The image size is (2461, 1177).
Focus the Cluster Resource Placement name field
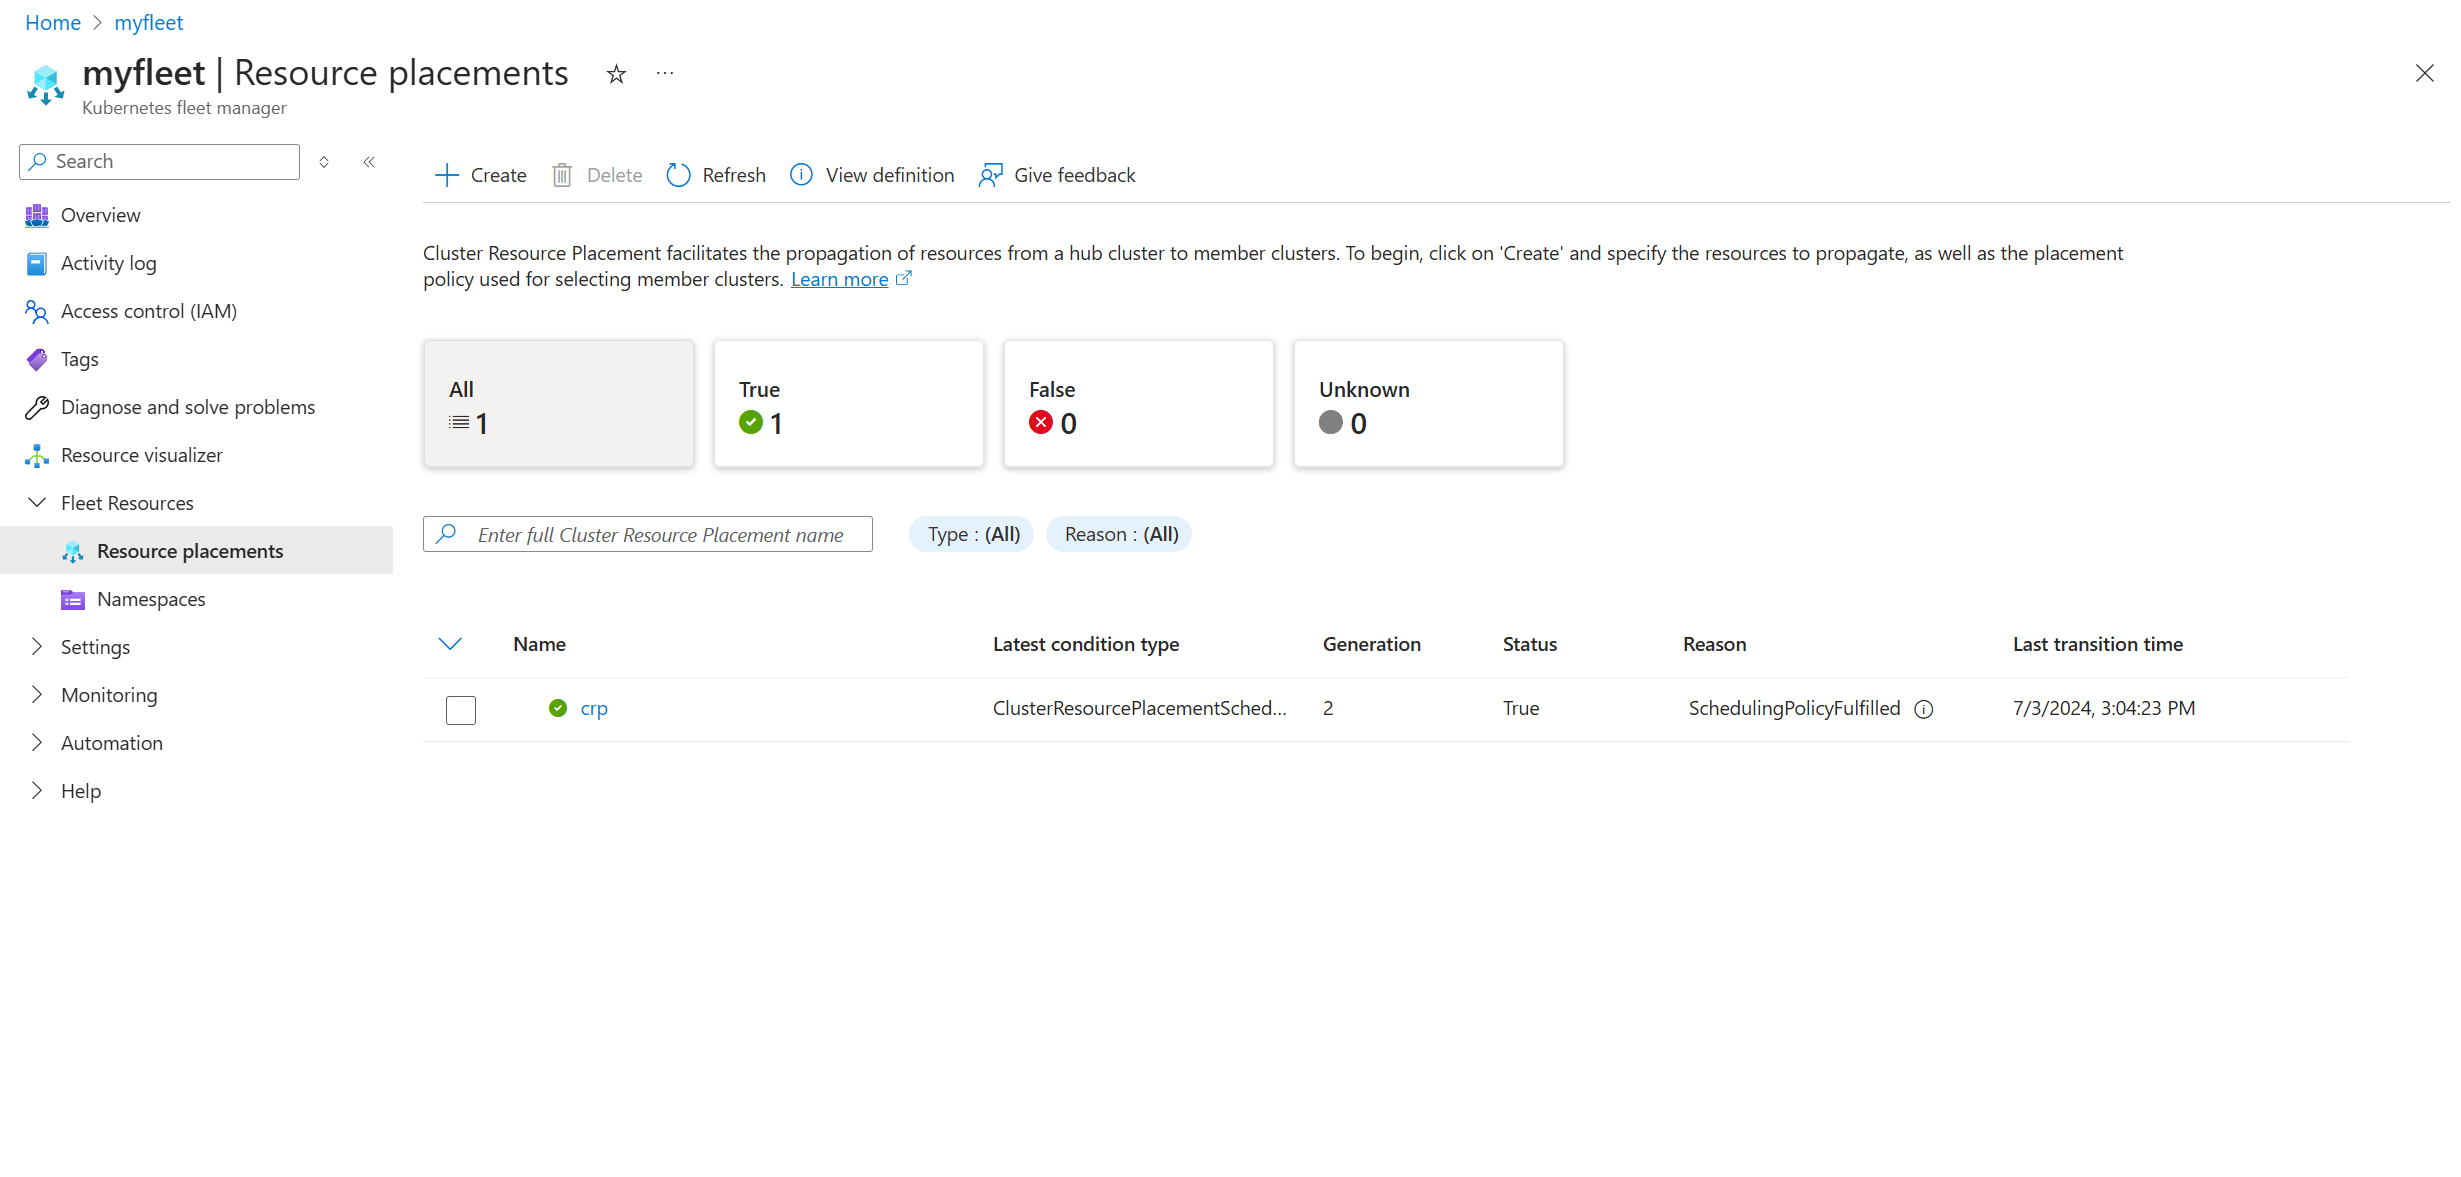[x=660, y=535]
